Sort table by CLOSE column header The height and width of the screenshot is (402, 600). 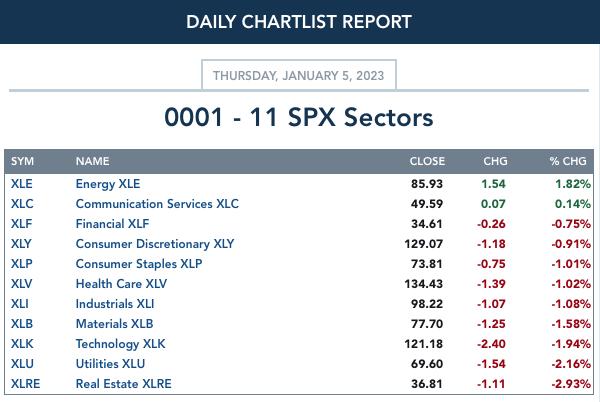[427, 161]
